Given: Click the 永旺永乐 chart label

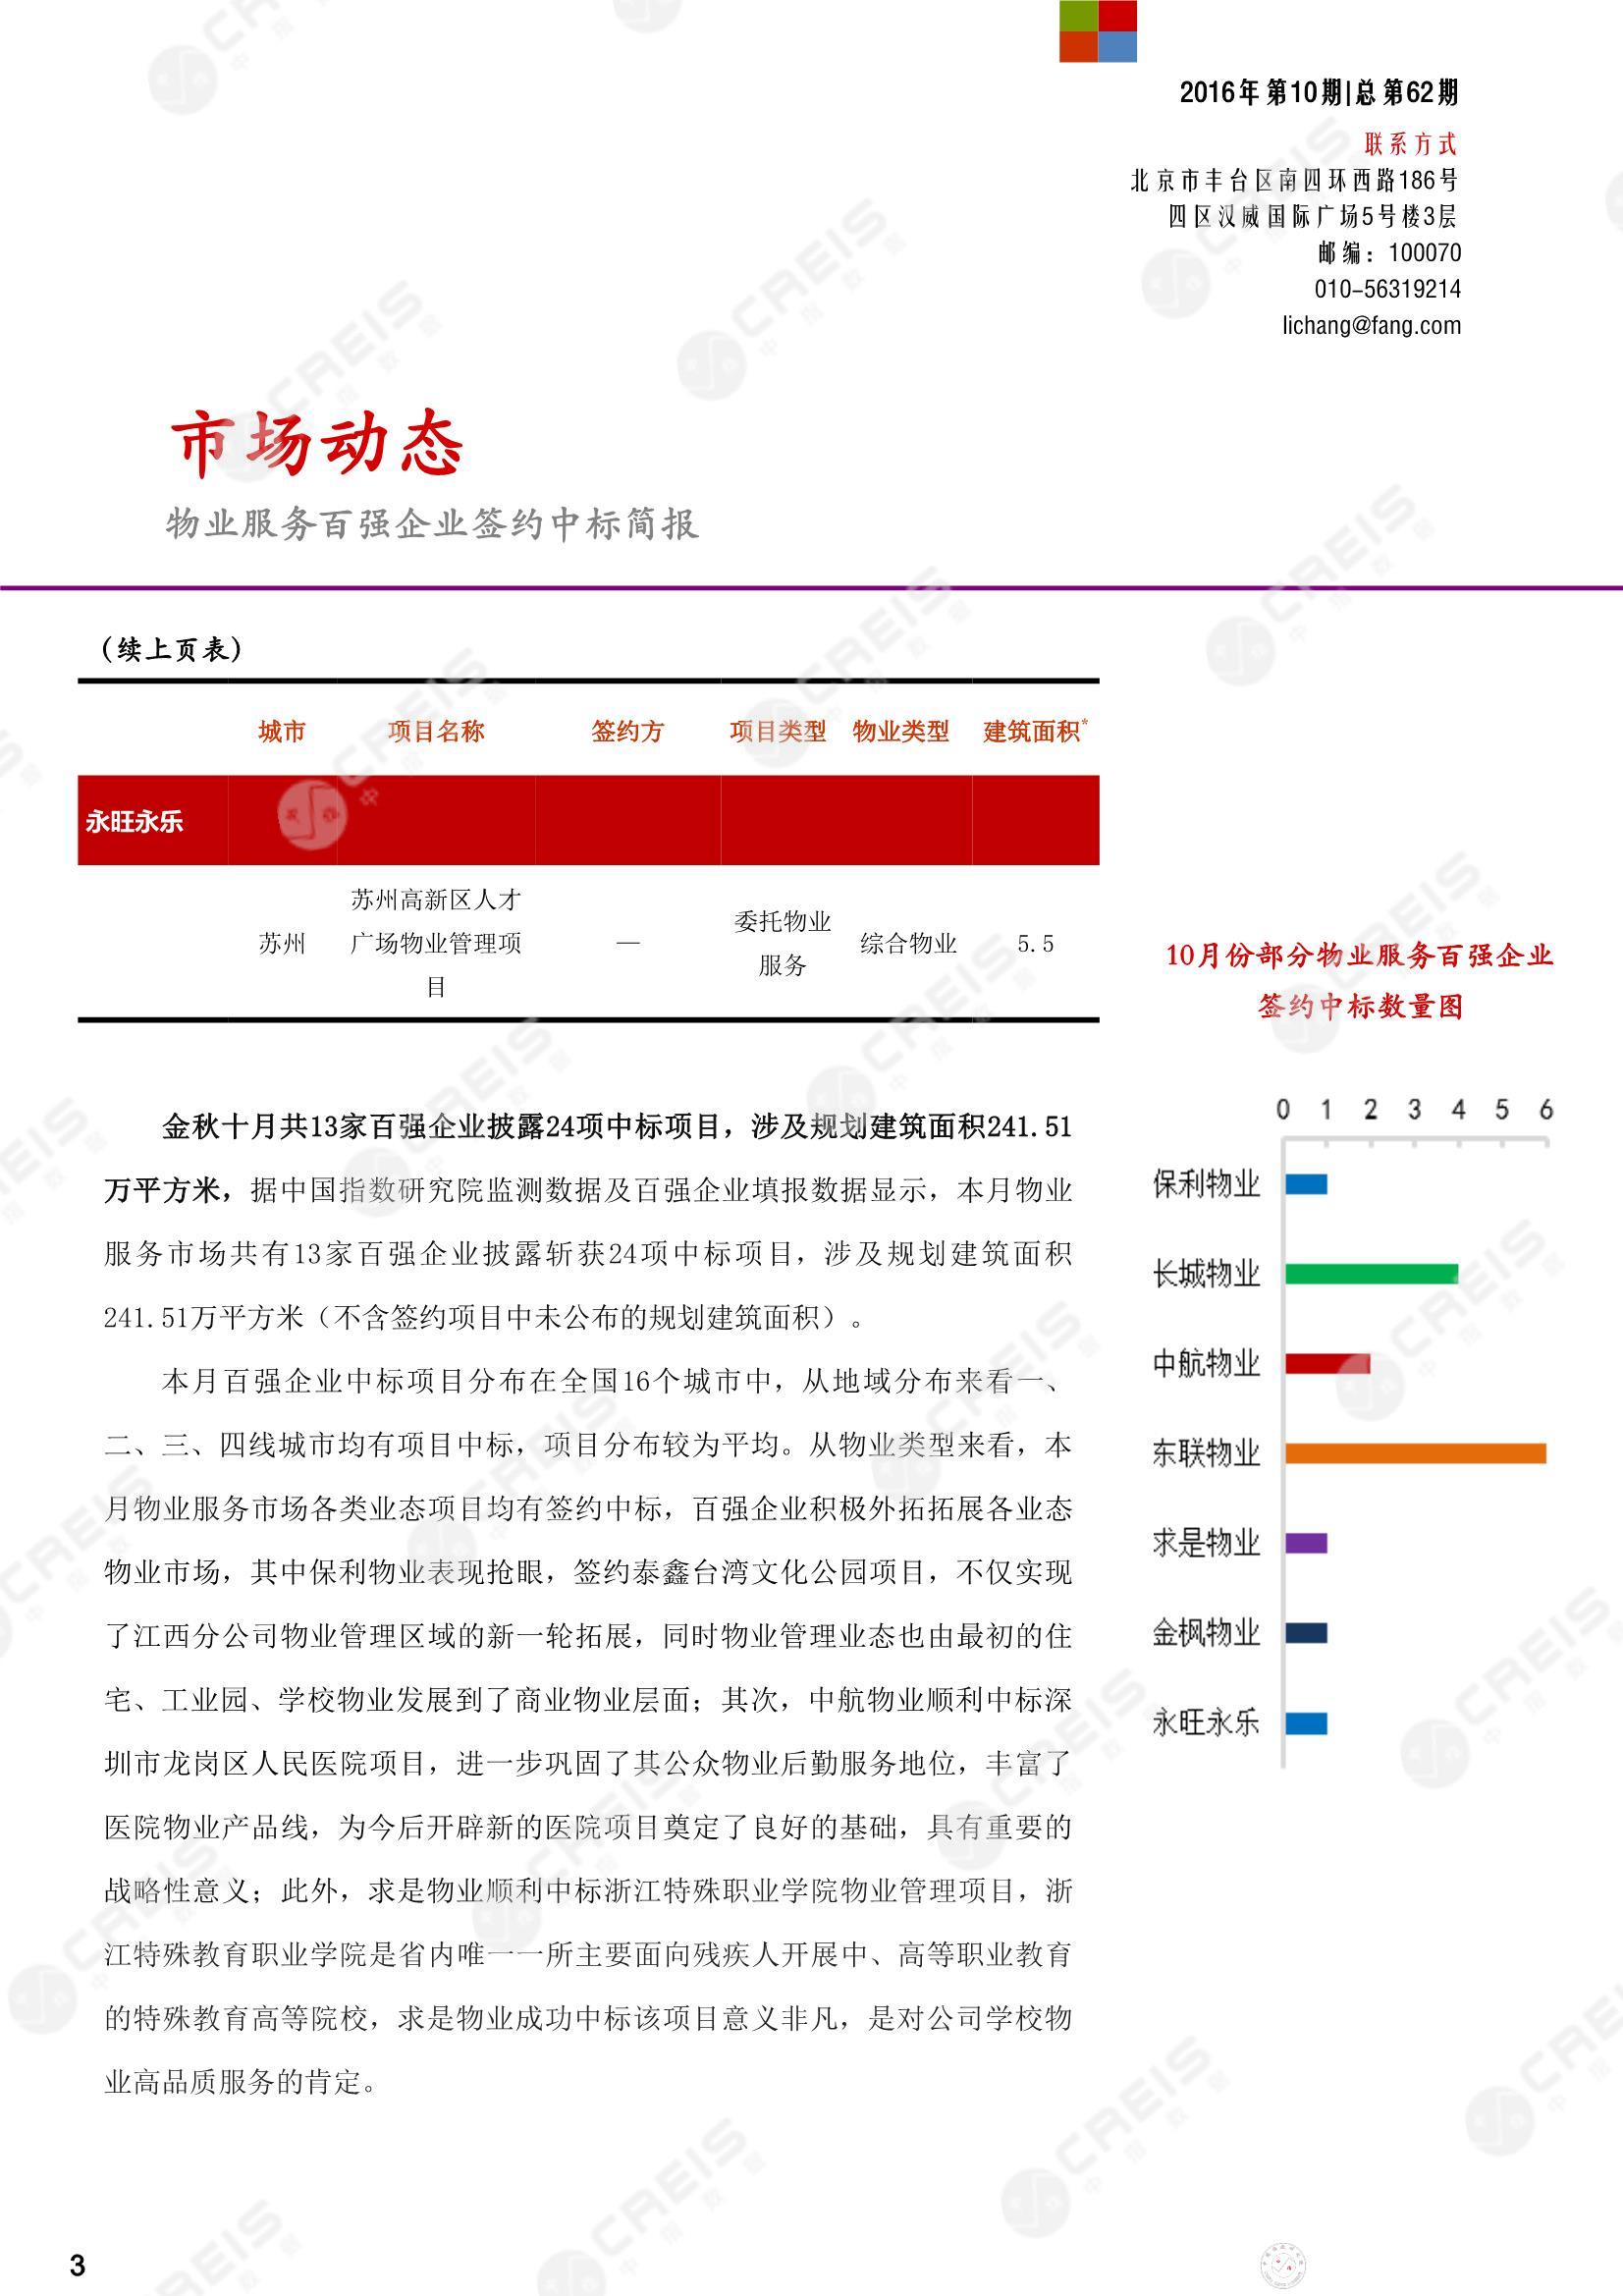Looking at the screenshot, I should coord(1206,1723).
